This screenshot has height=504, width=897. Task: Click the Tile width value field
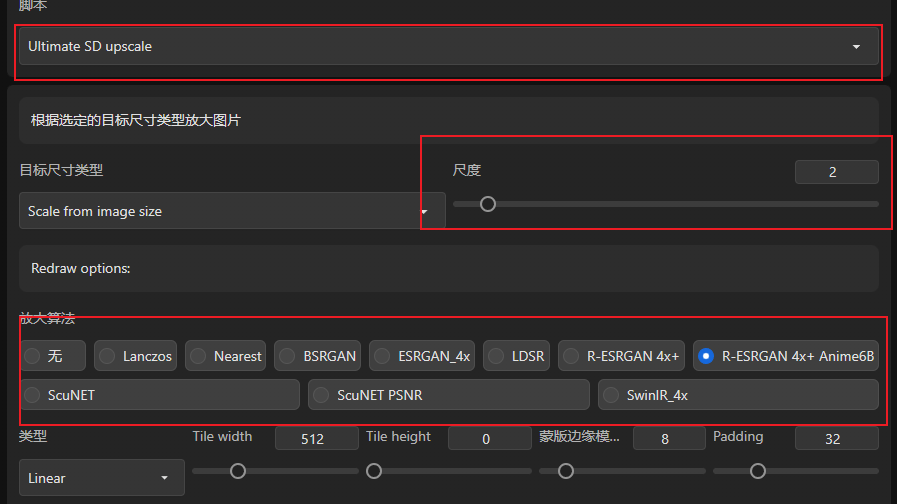pyautogui.click(x=316, y=438)
